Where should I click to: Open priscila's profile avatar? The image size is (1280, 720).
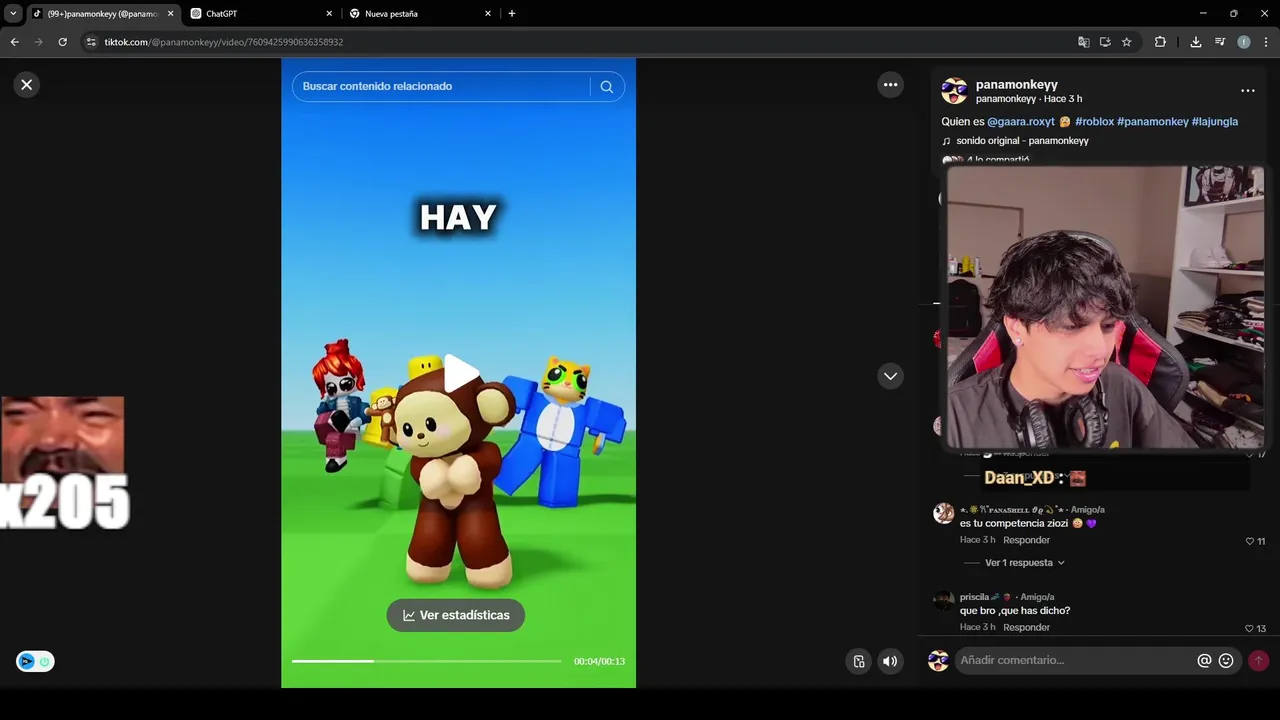point(943,600)
